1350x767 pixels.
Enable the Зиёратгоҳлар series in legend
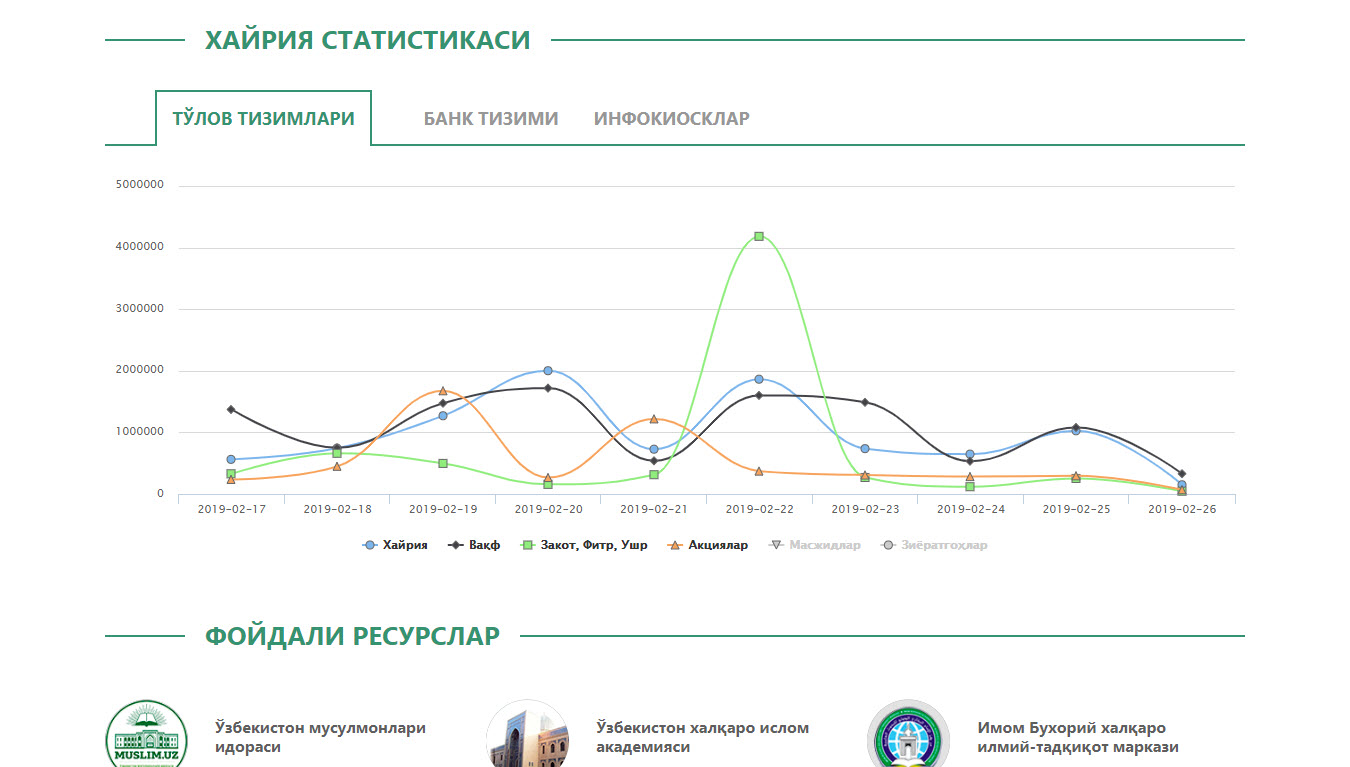(x=934, y=545)
